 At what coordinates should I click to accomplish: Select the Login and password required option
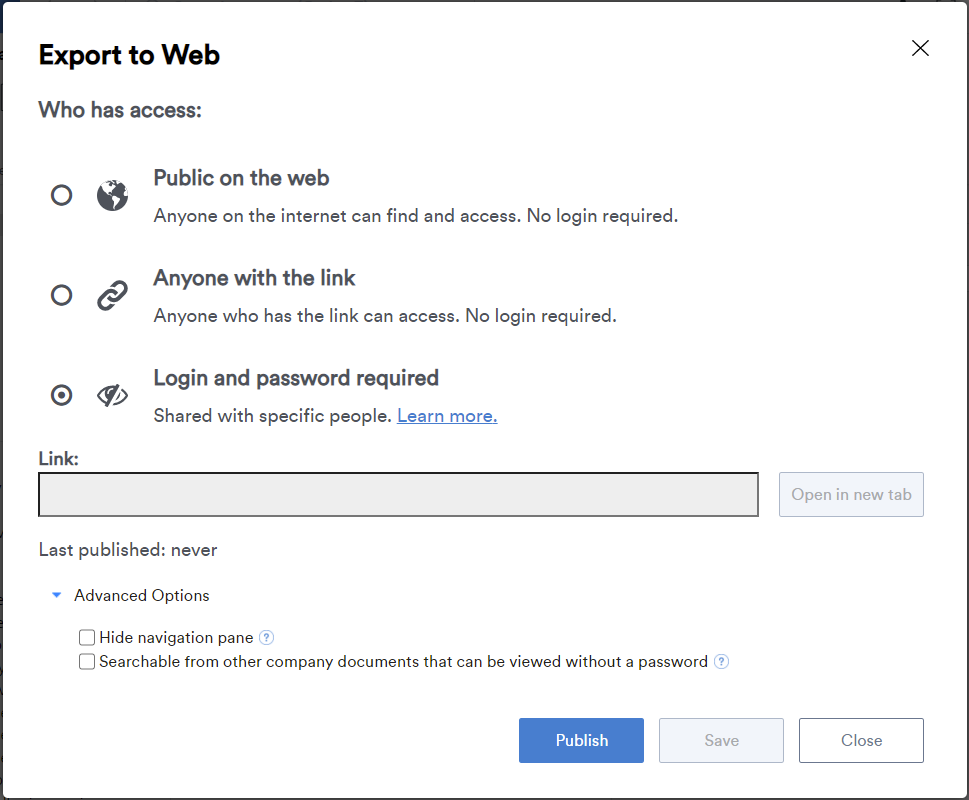61,394
